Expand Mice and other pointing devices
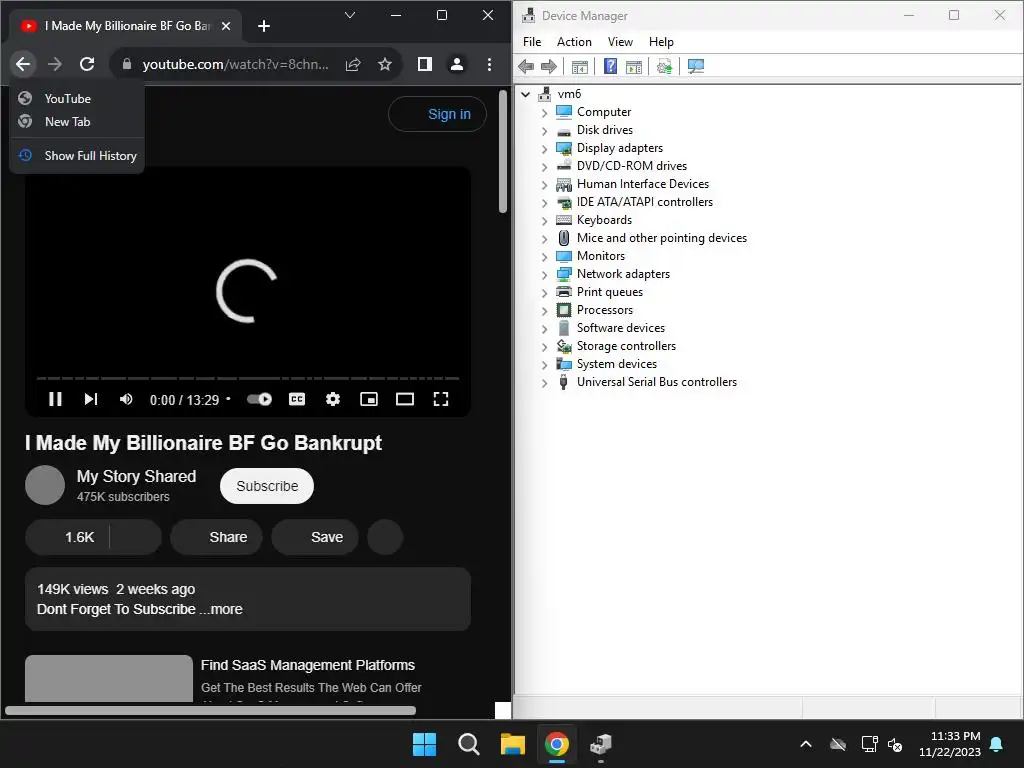This screenshot has width=1024, height=768. pos(545,238)
